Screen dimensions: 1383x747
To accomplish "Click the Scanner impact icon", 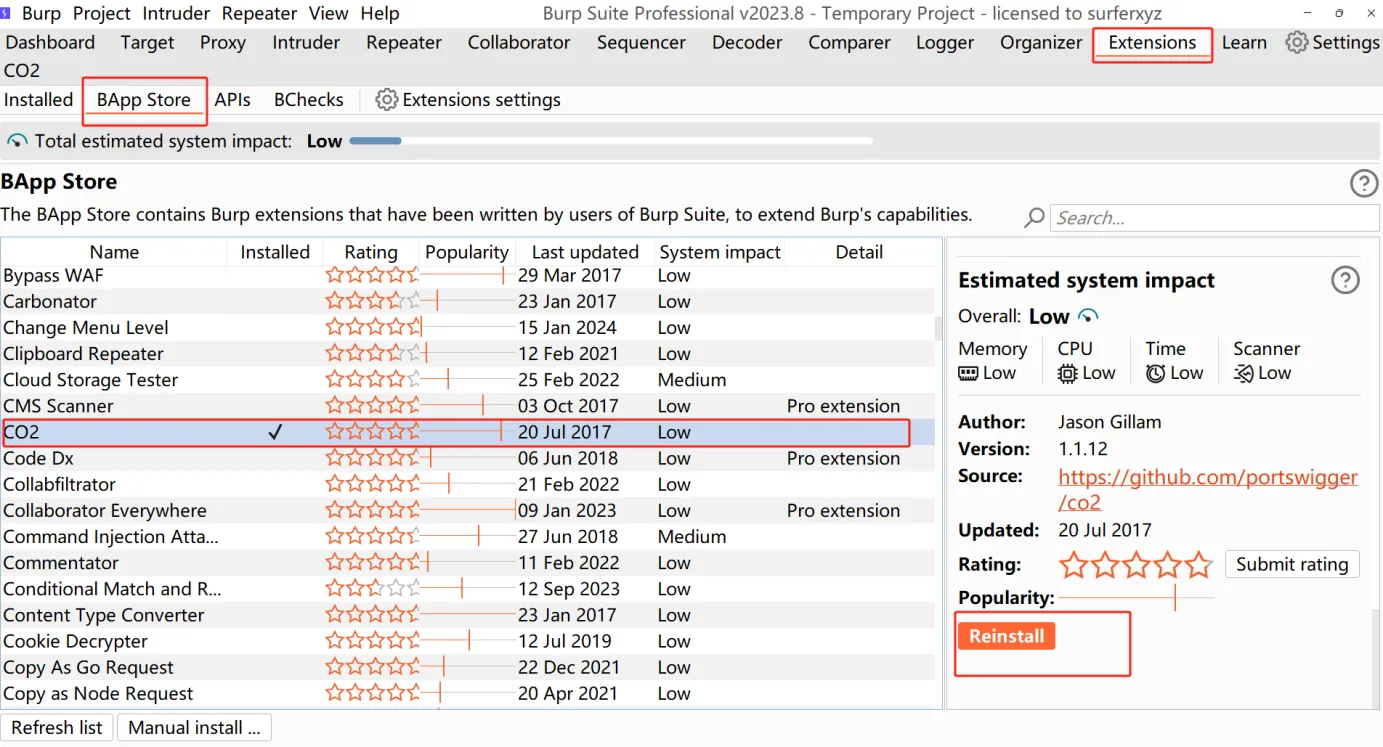I will click(x=1244, y=373).
